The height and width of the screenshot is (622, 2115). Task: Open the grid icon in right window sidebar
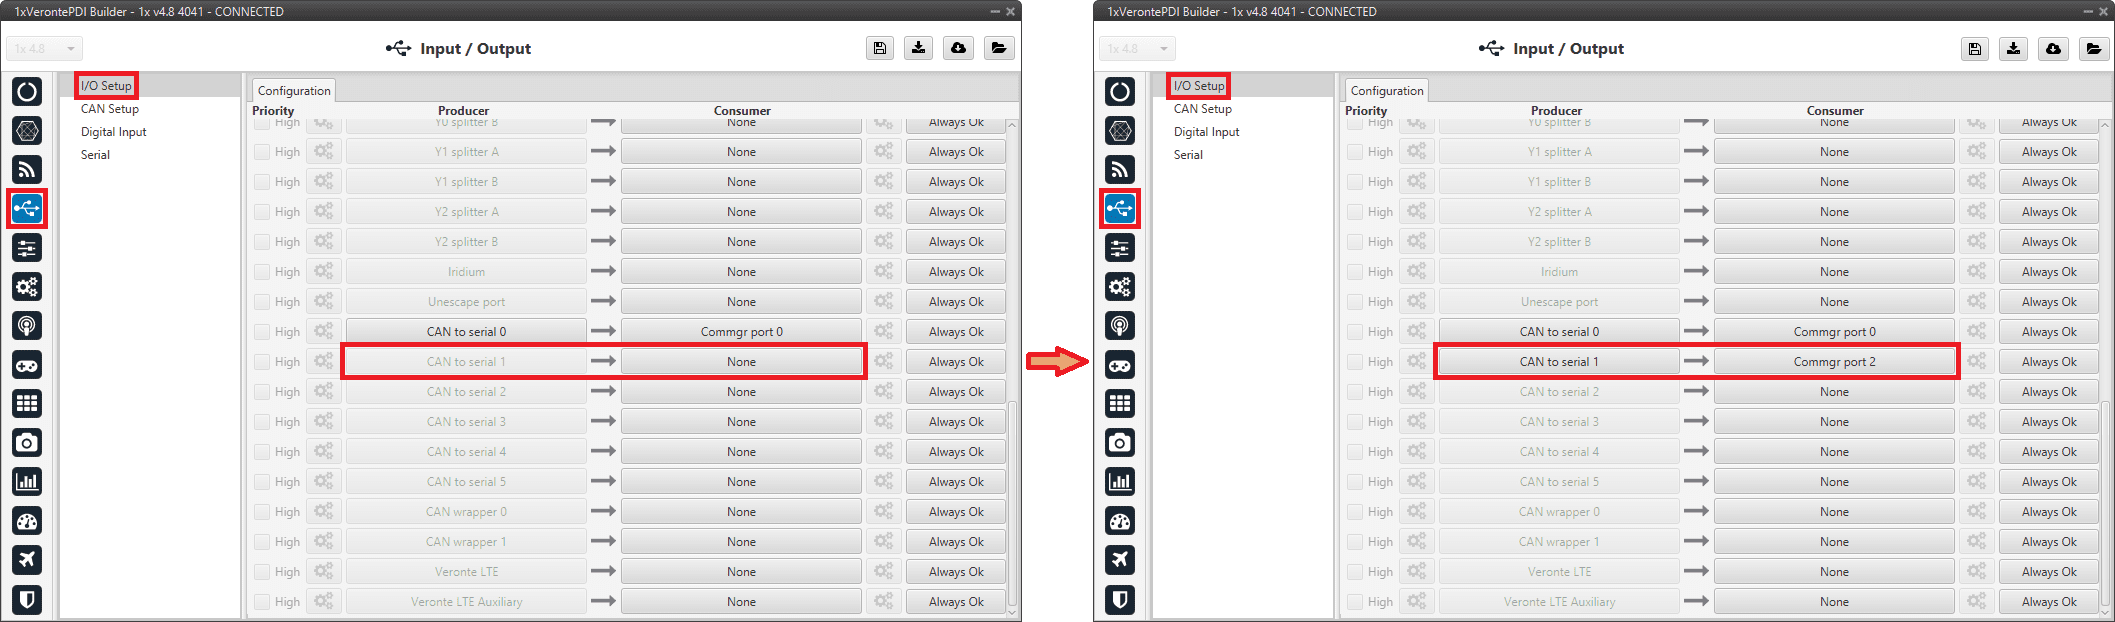pyautogui.click(x=1120, y=404)
